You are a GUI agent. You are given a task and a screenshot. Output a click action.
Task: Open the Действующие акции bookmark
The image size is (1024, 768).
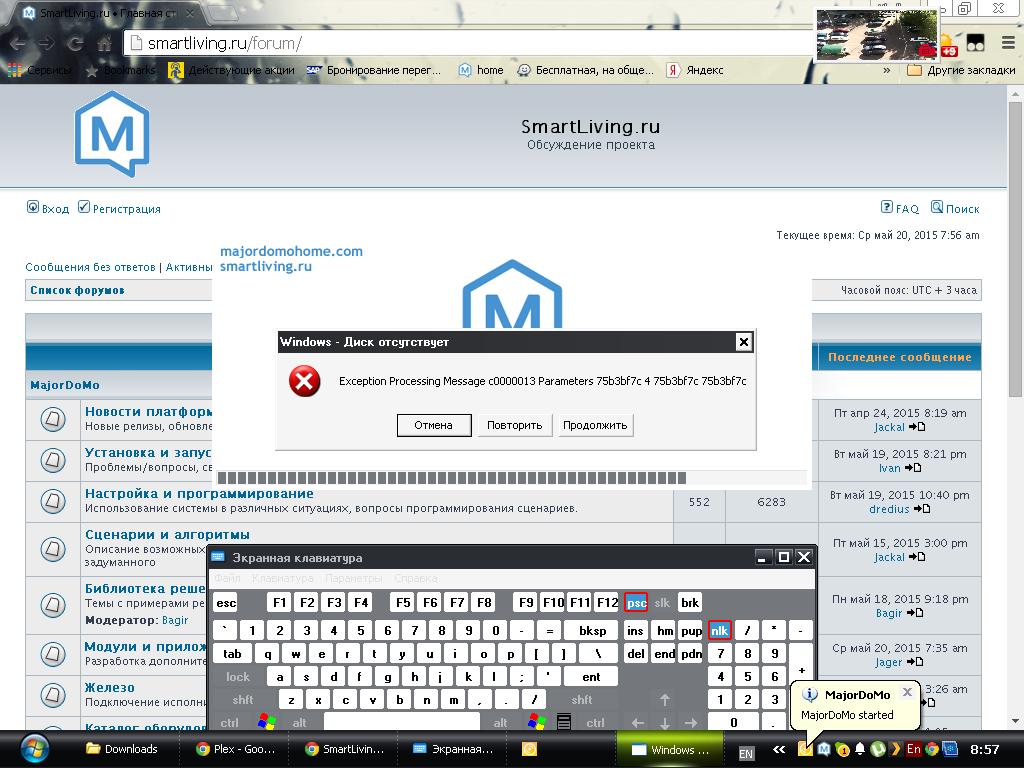[231, 70]
